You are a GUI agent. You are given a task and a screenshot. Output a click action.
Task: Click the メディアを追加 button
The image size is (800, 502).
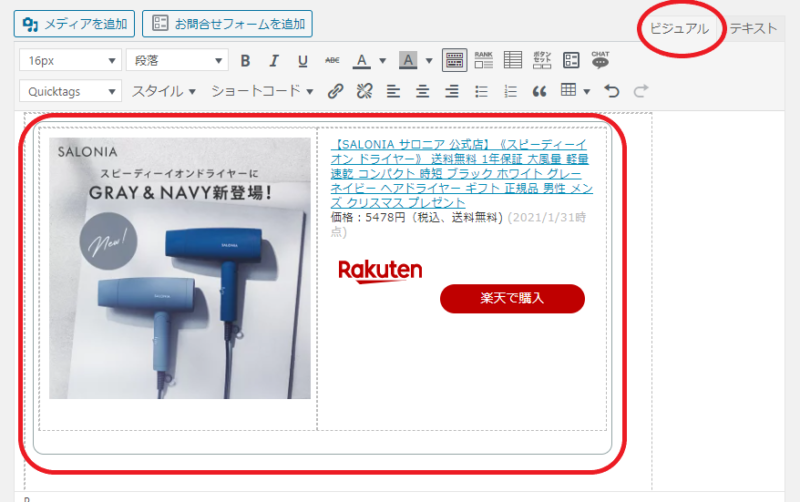point(74,24)
